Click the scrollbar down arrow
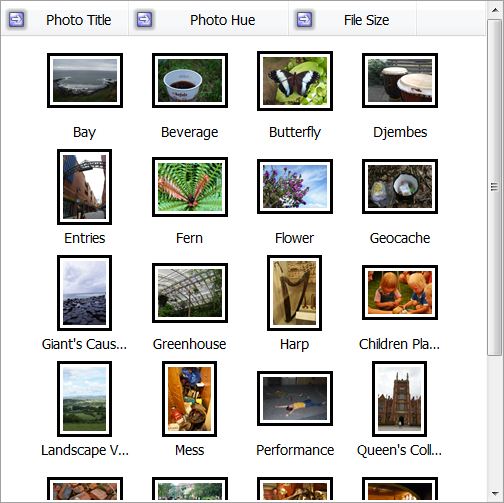Image resolution: width=504 pixels, height=503 pixels. click(x=495, y=493)
